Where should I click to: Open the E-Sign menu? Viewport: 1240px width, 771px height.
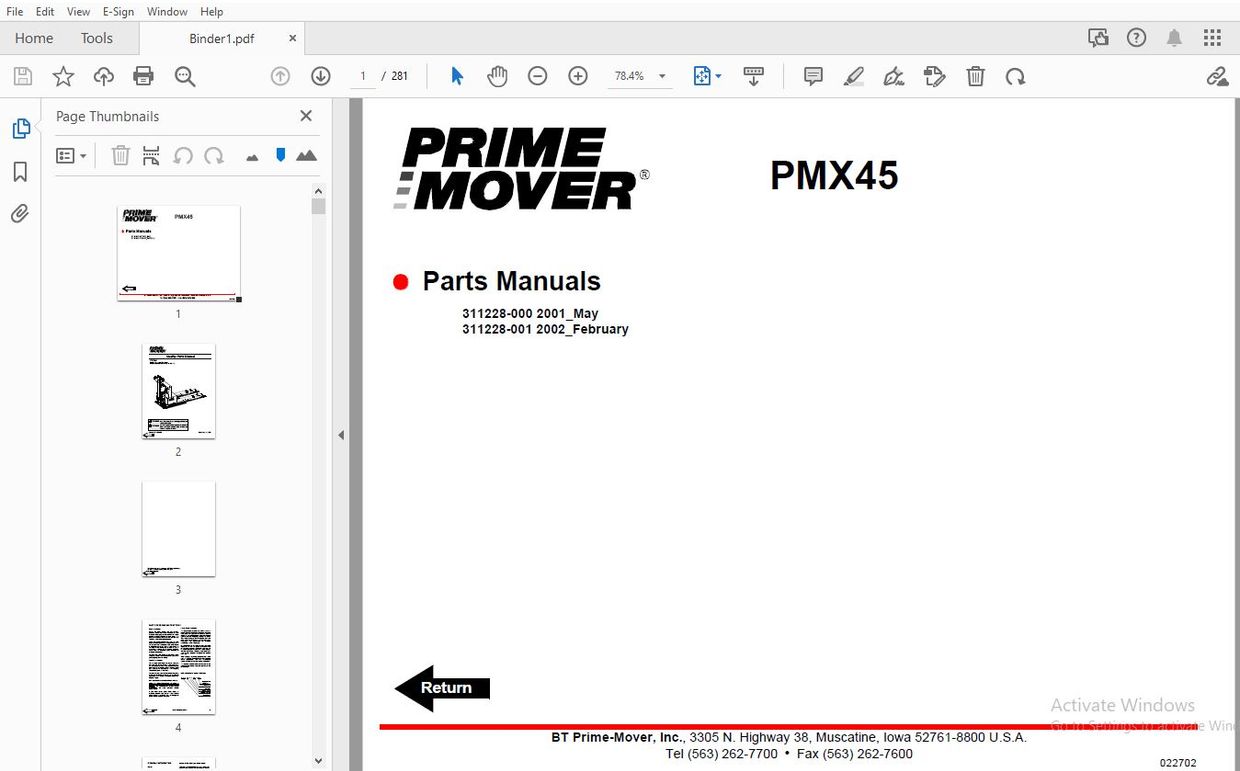(118, 11)
